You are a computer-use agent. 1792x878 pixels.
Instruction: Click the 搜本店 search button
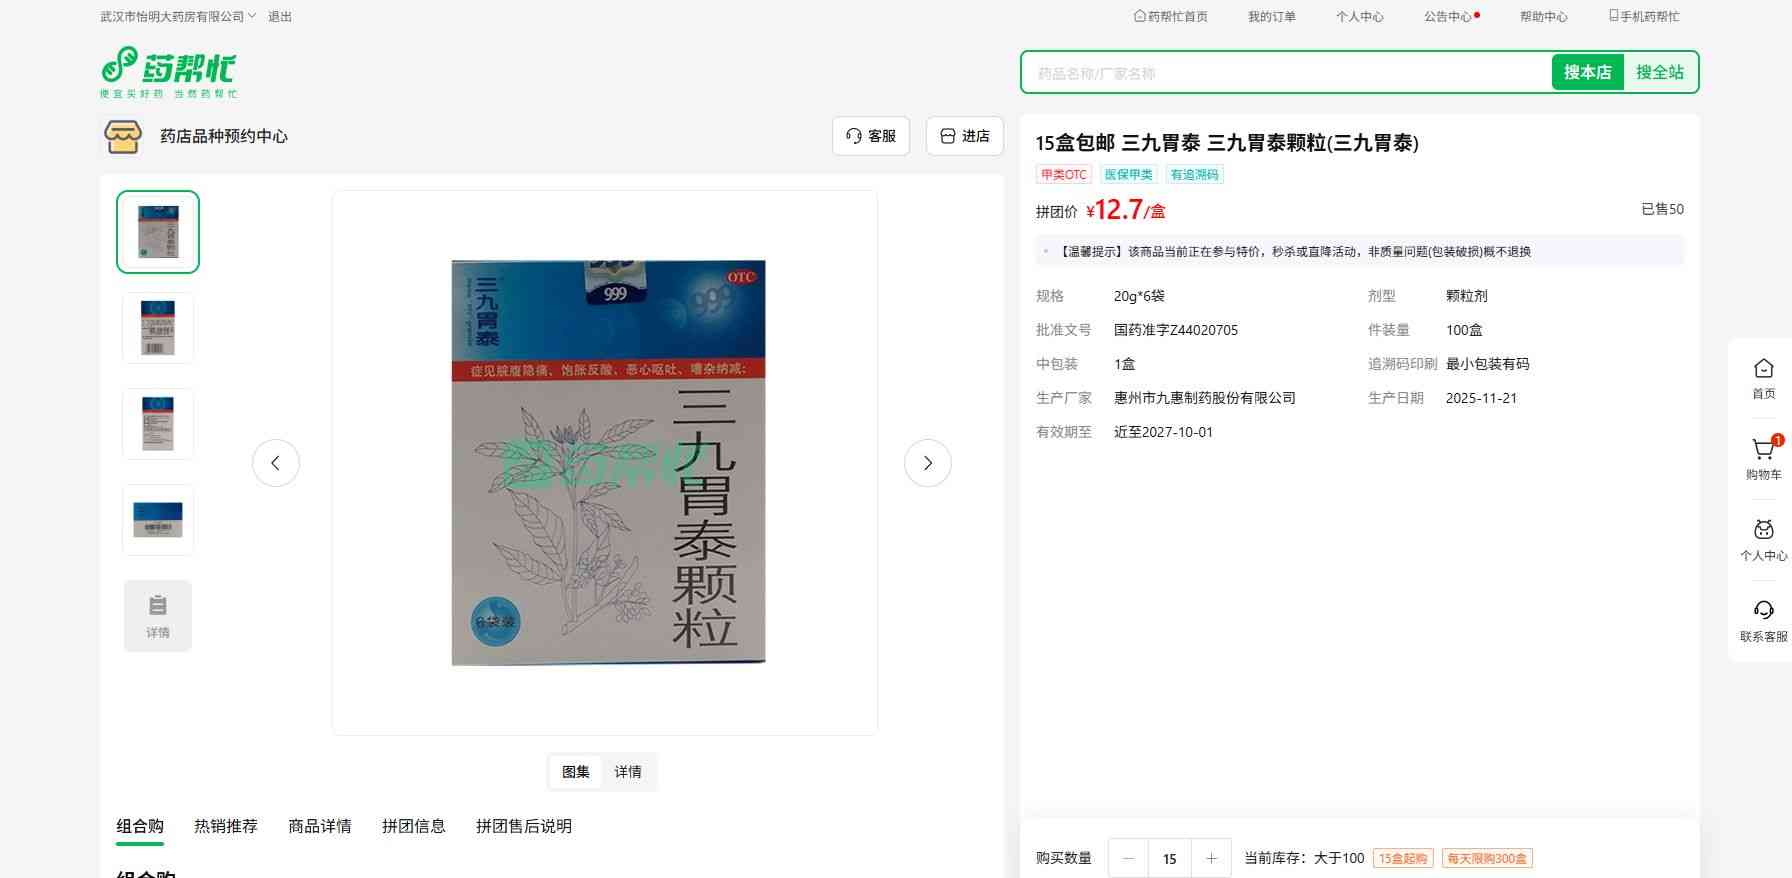pos(1587,72)
